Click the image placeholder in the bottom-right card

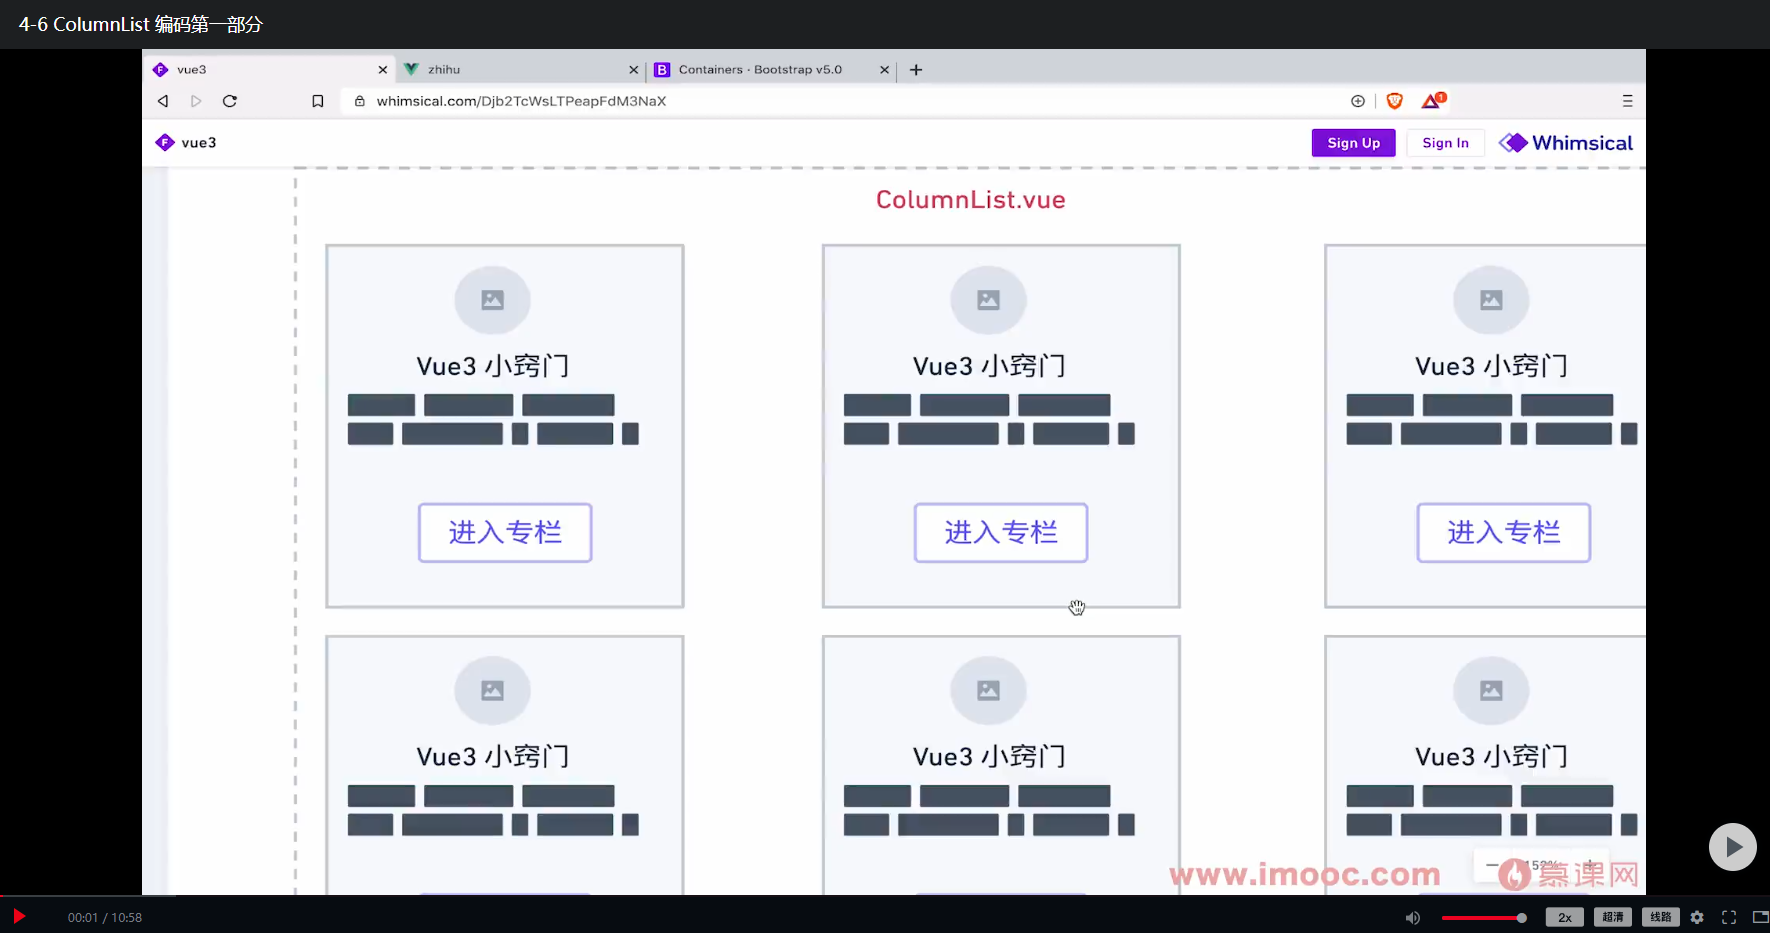click(1491, 690)
